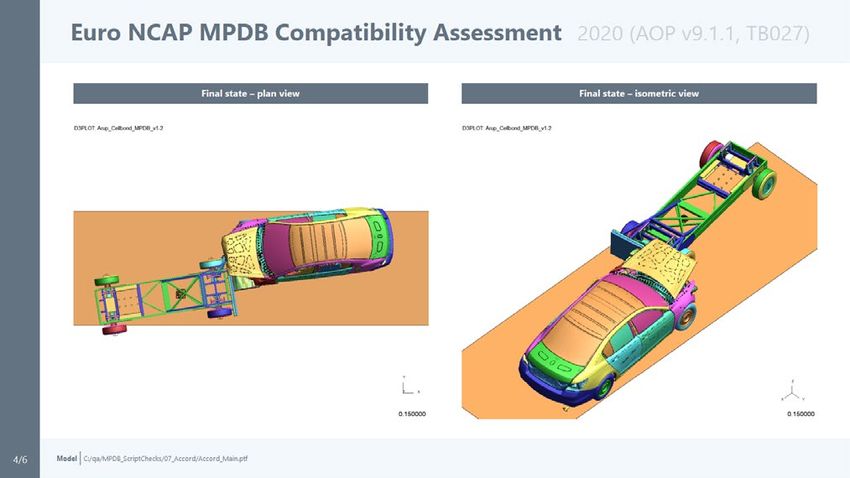Click the XY axis triad in plan view
The width and height of the screenshot is (850, 478).
(x=410, y=385)
